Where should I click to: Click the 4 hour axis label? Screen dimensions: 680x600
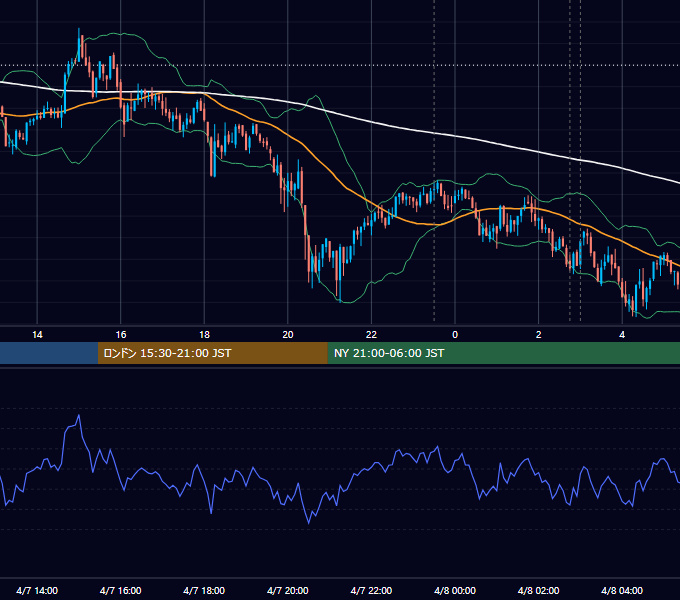pos(622,335)
